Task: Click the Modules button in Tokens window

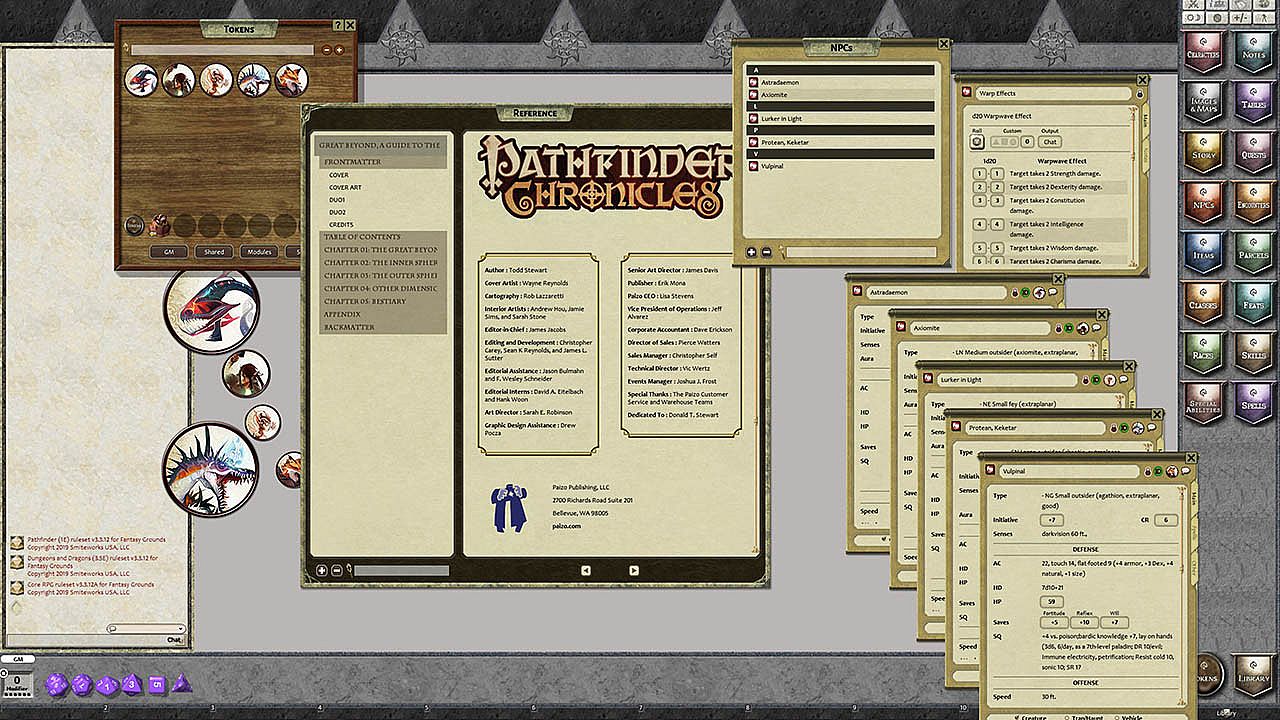Action: point(260,252)
